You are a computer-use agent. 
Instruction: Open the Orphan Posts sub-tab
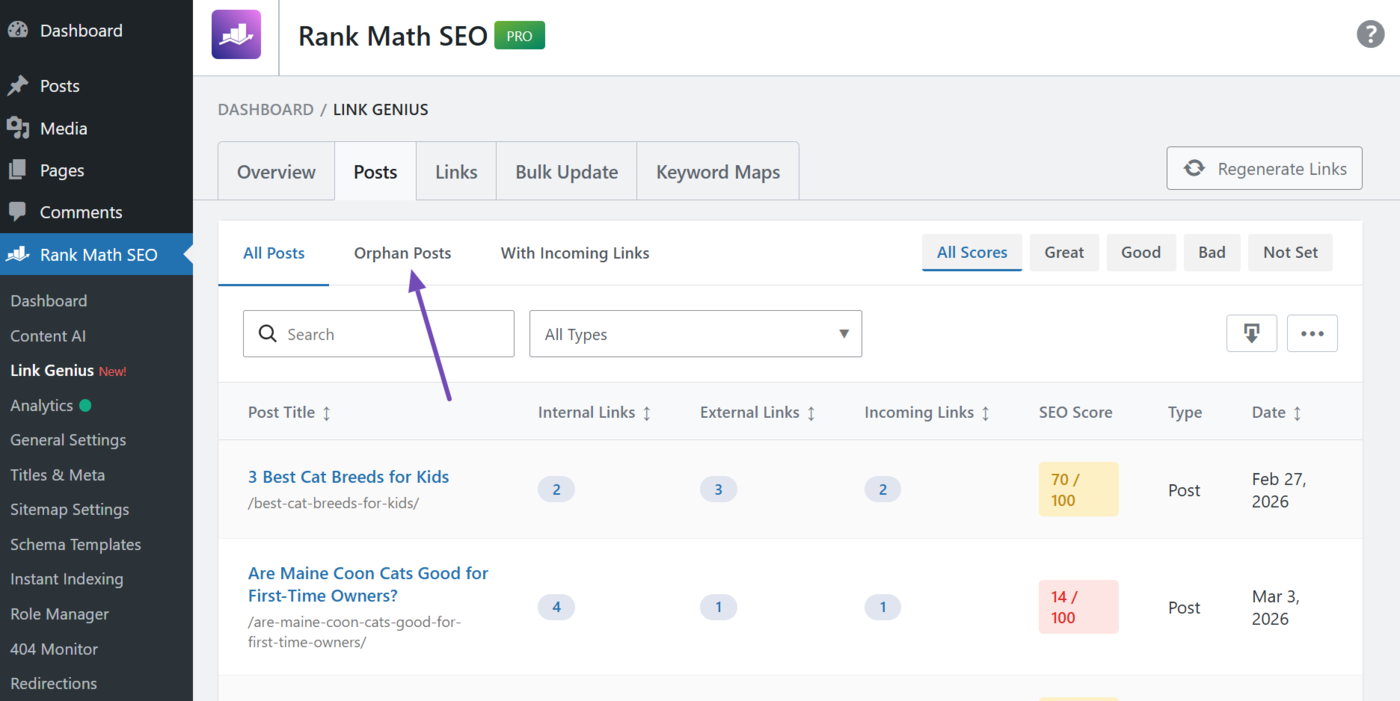click(402, 254)
